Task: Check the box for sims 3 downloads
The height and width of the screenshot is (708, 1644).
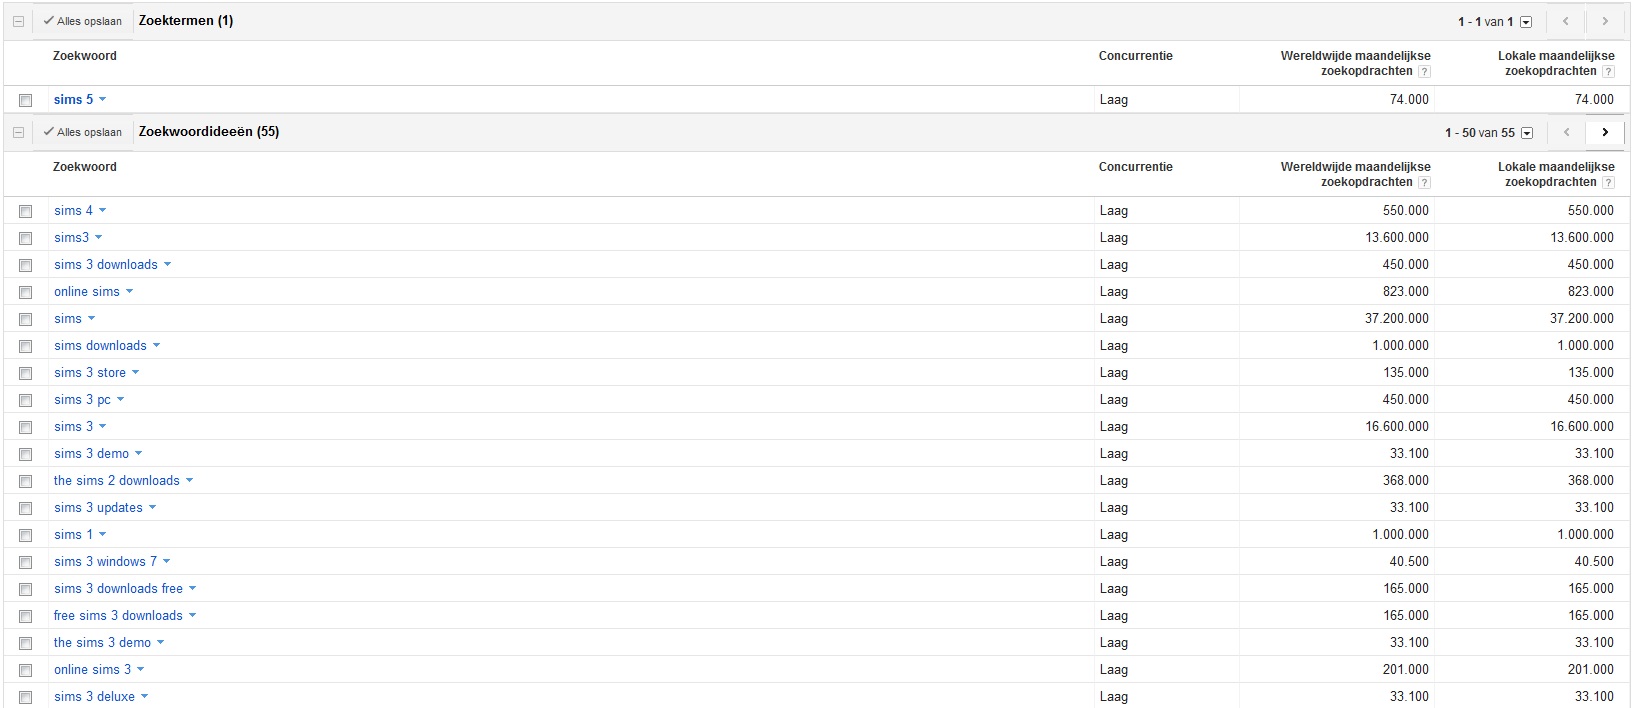Action: tap(26, 265)
